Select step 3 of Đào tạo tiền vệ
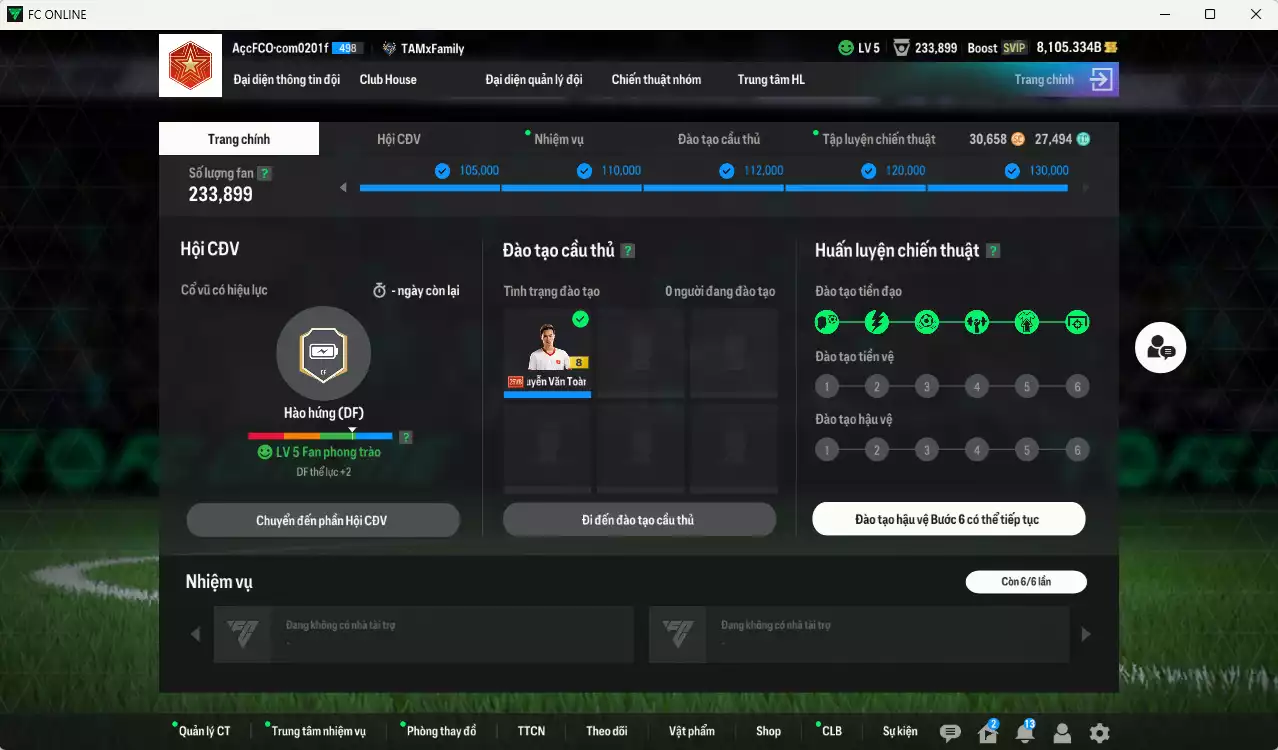The height and width of the screenshot is (750, 1278). [926, 387]
